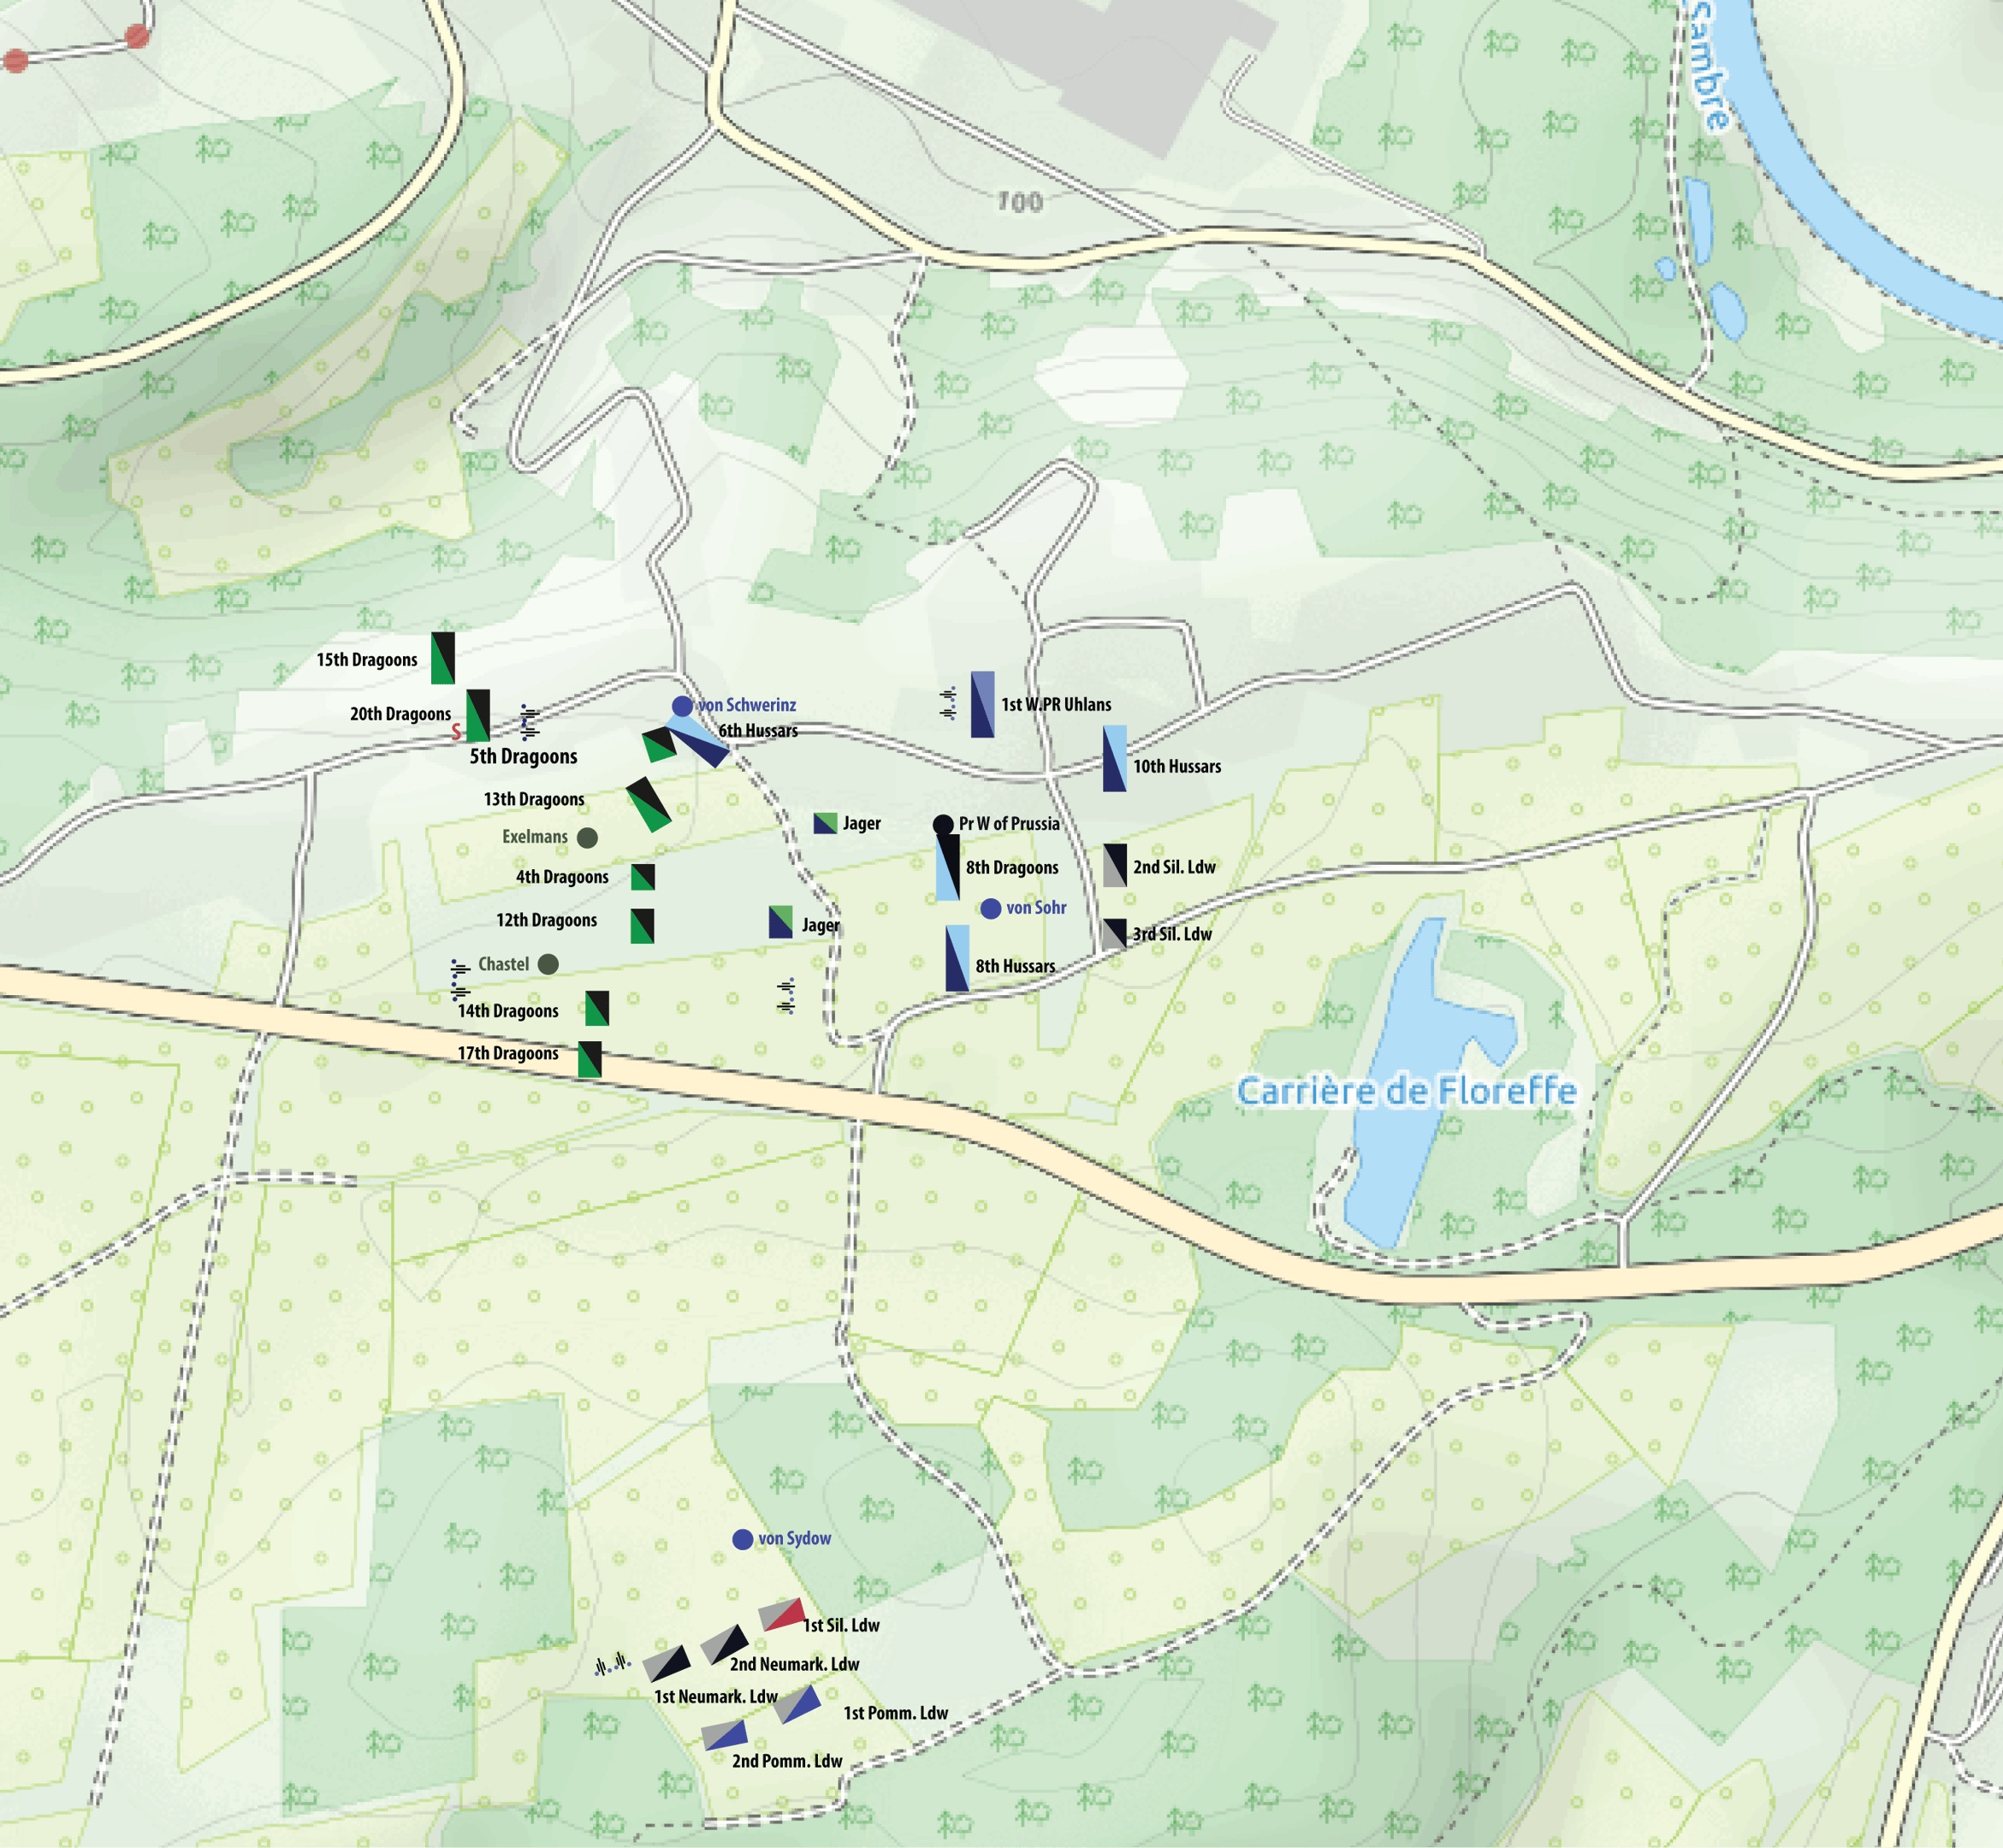Select the 2nd Sil. Ldw unit marker

pos(1115,865)
